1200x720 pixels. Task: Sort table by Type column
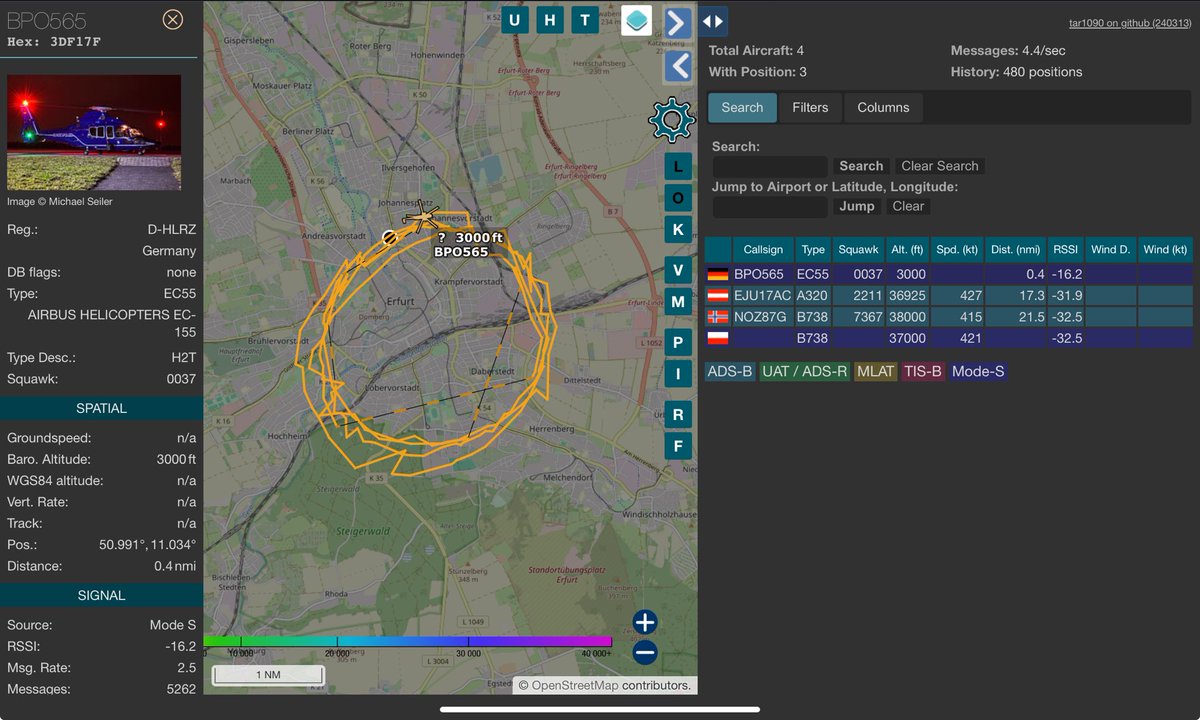point(813,250)
